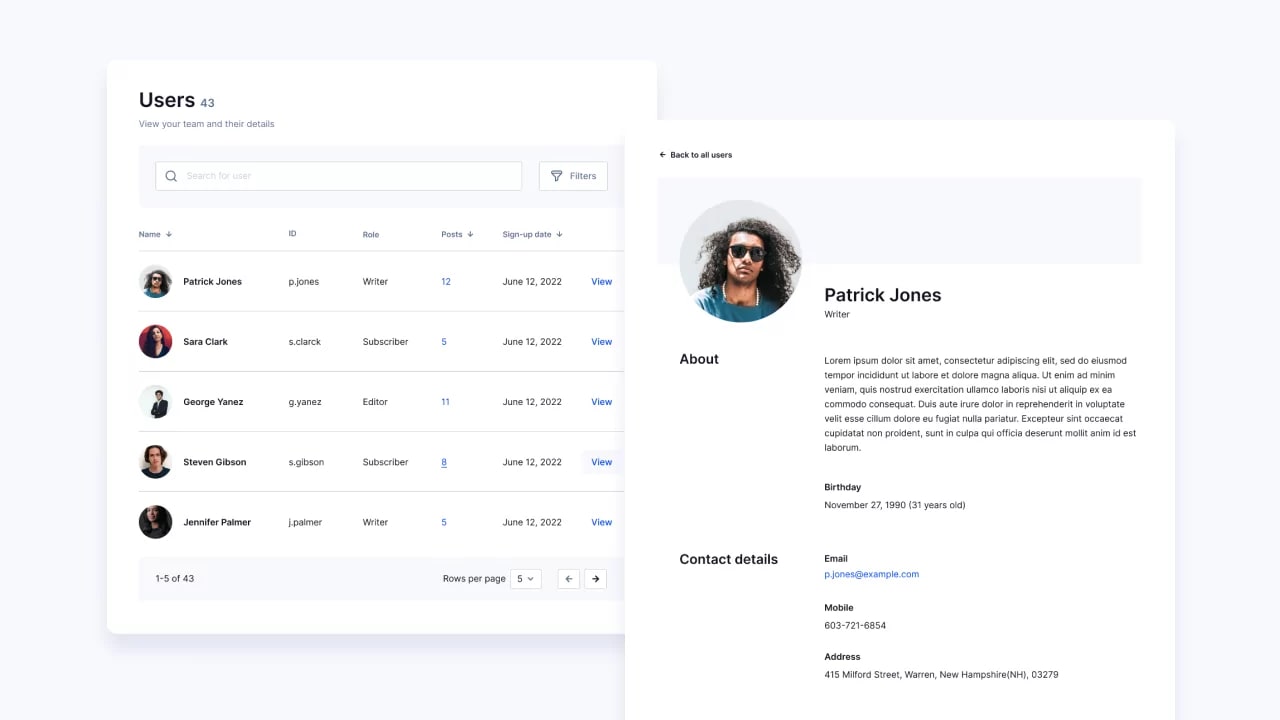Open View link for Sara Clark
The height and width of the screenshot is (720, 1280).
pos(601,342)
